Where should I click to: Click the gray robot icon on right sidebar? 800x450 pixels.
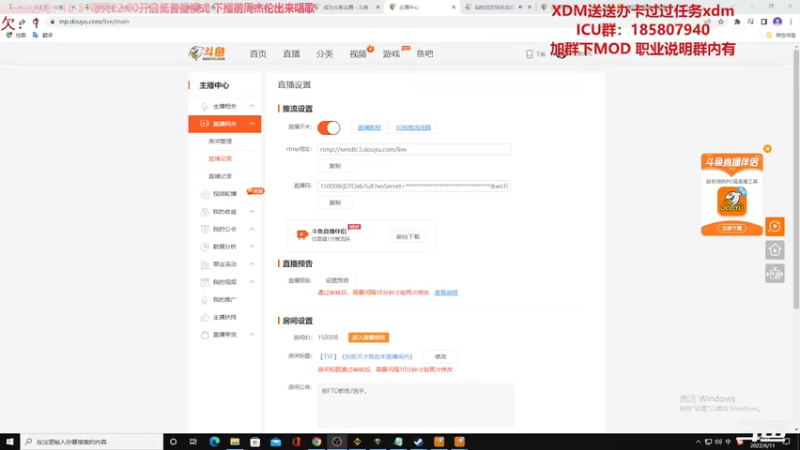(774, 273)
